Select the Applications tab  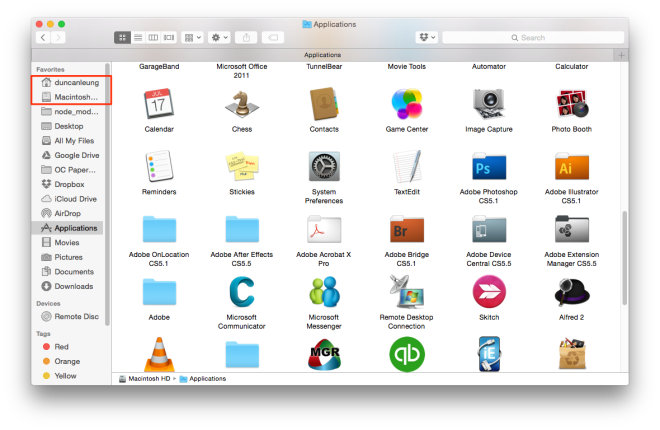(322, 55)
